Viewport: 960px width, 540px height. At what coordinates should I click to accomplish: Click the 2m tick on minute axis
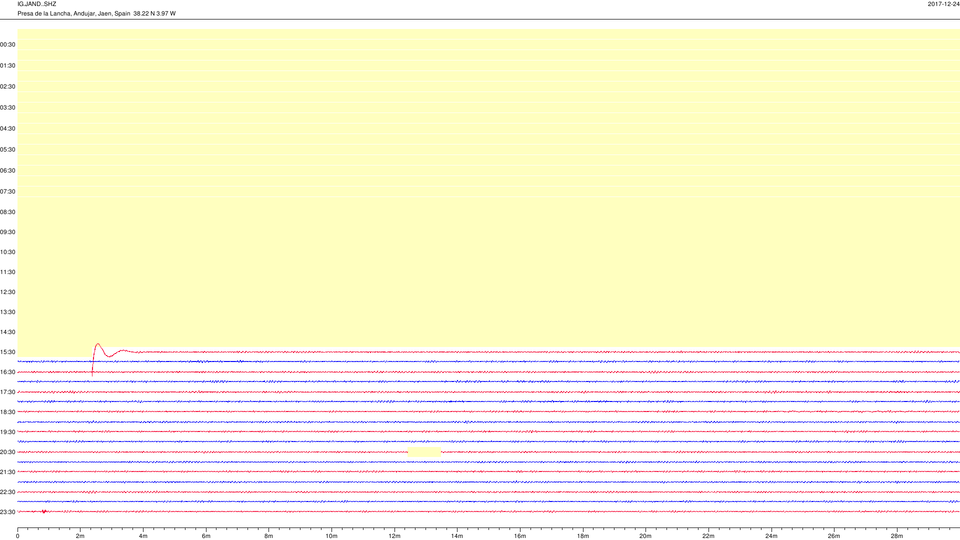click(x=80, y=536)
